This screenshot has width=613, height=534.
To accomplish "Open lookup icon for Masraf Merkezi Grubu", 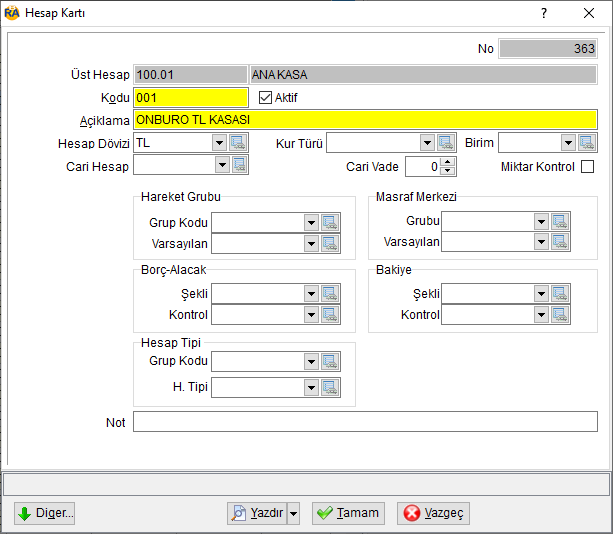I will click(x=560, y=222).
